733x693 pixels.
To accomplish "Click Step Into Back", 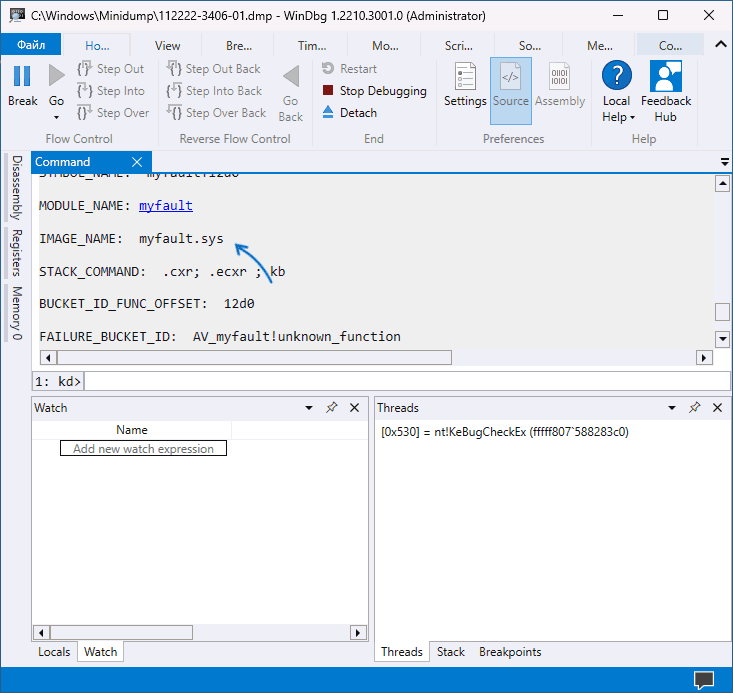I will click(x=215, y=91).
